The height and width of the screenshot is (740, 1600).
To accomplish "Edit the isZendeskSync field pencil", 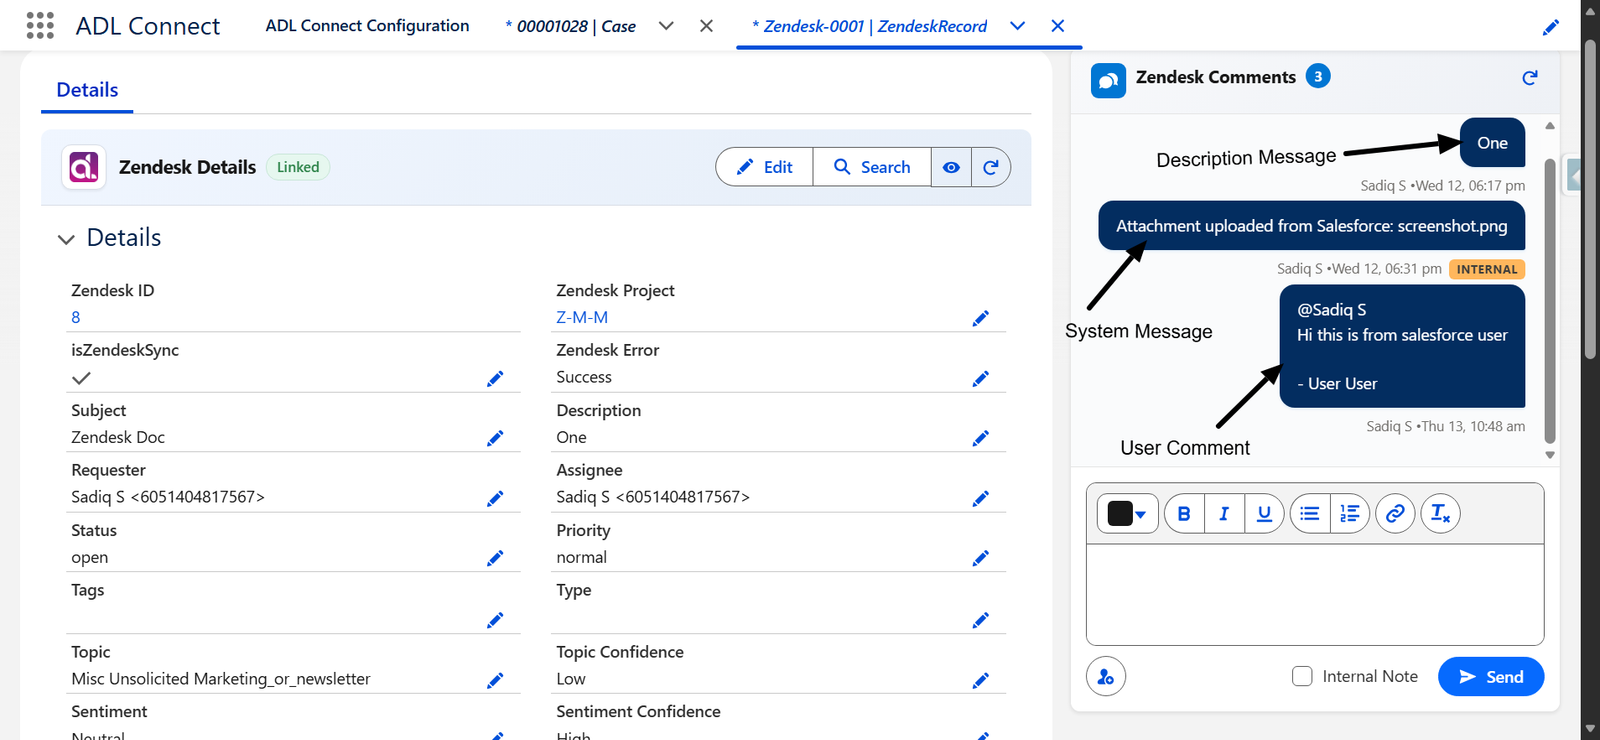I will pyautogui.click(x=495, y=378).
